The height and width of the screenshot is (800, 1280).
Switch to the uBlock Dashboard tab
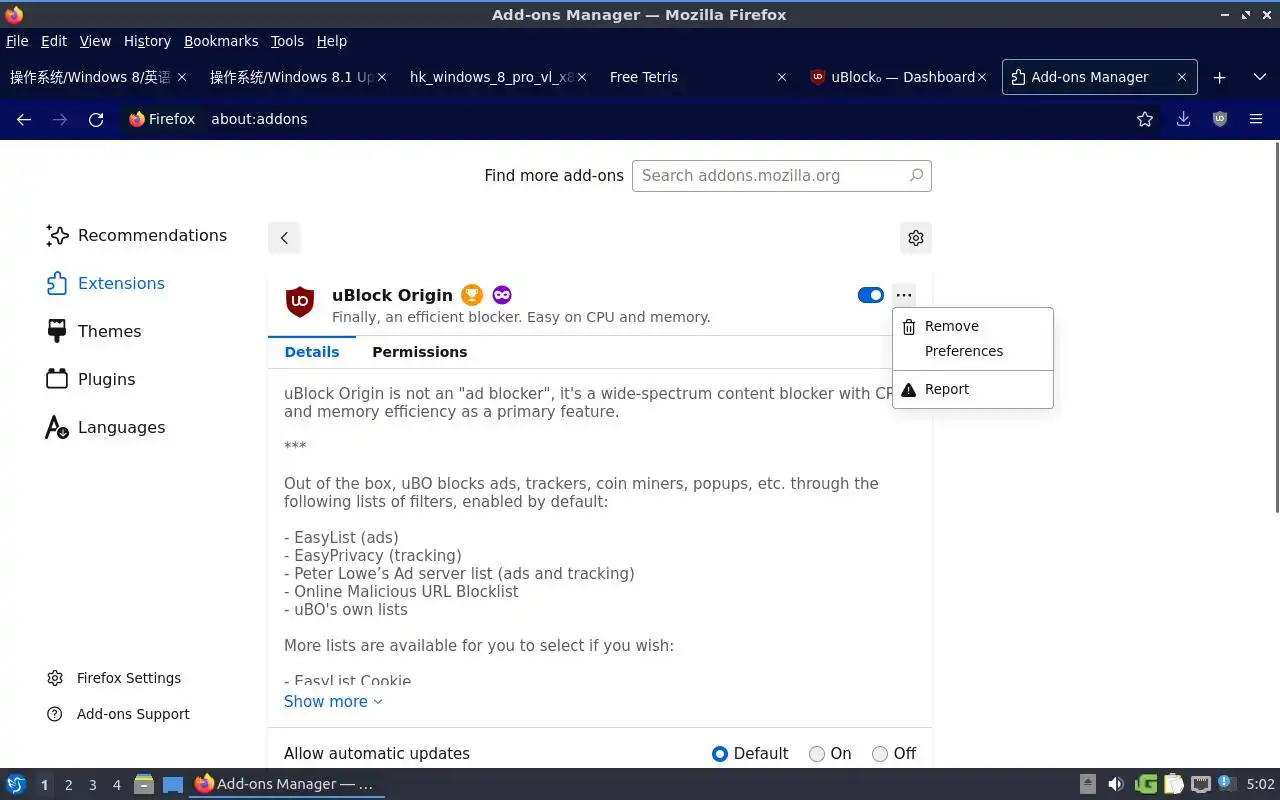point(899,77)
